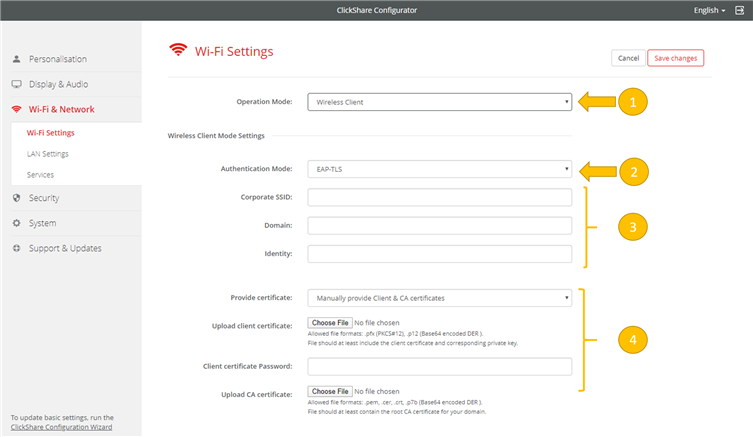
Task: Expand the Authentication Mode dropdown
Action: pyautogui.click(x=440, y=170)
